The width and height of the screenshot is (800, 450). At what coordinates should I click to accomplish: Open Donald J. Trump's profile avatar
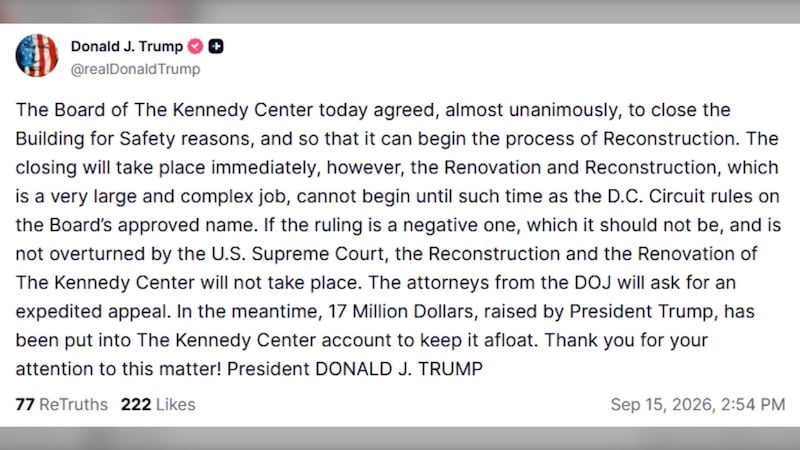point(37,56)
